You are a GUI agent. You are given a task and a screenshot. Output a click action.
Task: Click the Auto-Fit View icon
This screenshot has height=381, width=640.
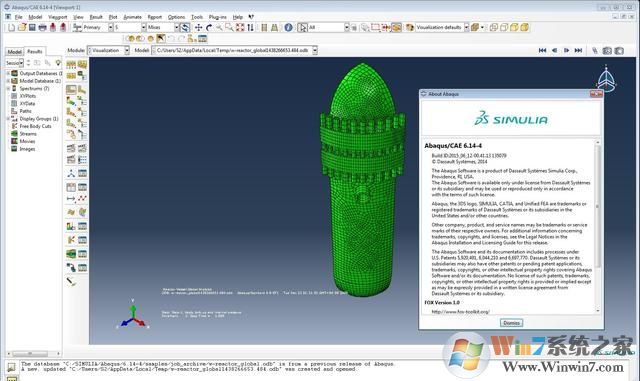(x=240, y=27)
